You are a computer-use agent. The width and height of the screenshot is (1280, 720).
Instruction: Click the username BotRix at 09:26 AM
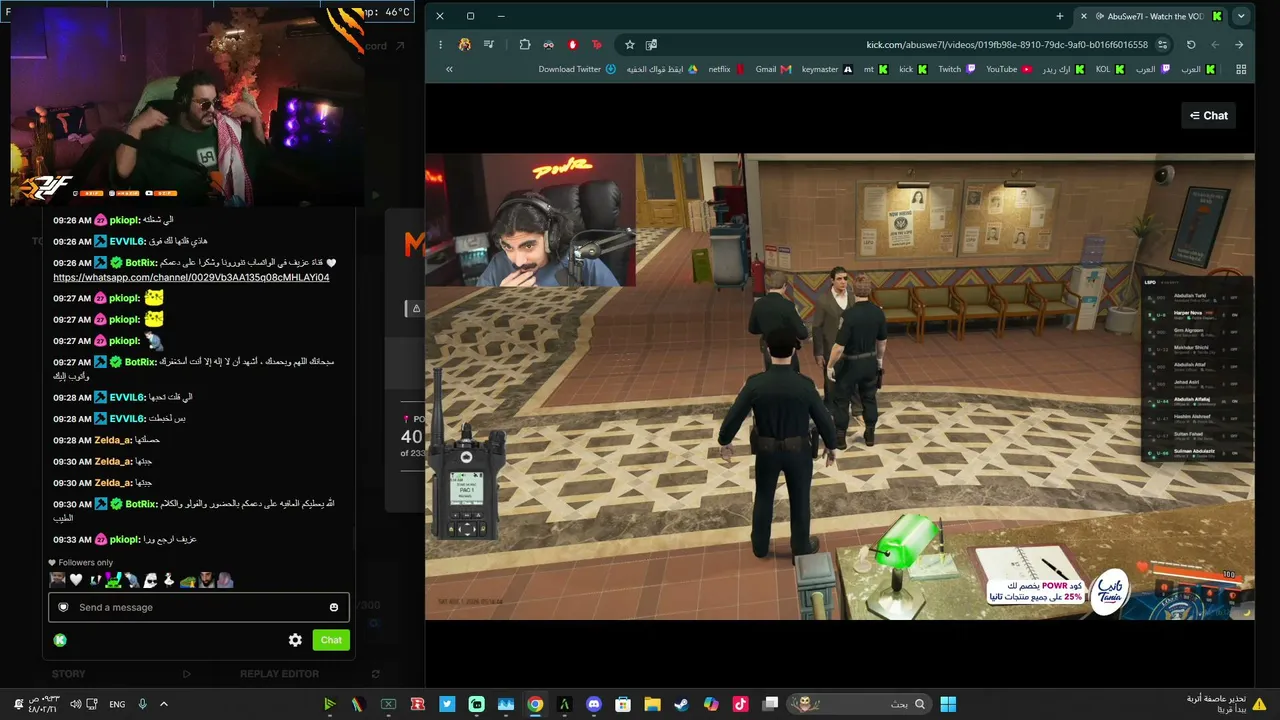(x=141, y=263)
